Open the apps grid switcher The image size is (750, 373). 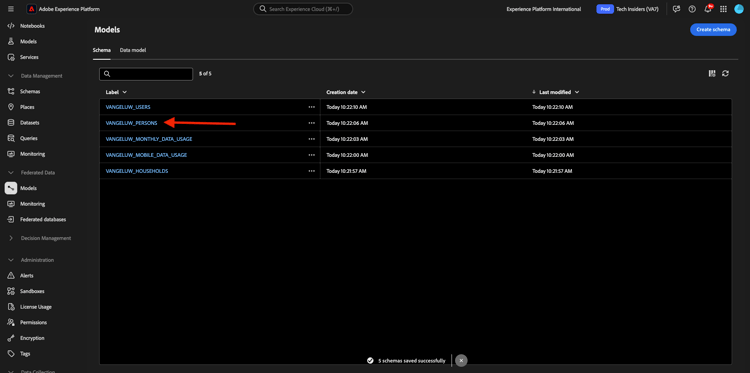click(x=723, y=9)
